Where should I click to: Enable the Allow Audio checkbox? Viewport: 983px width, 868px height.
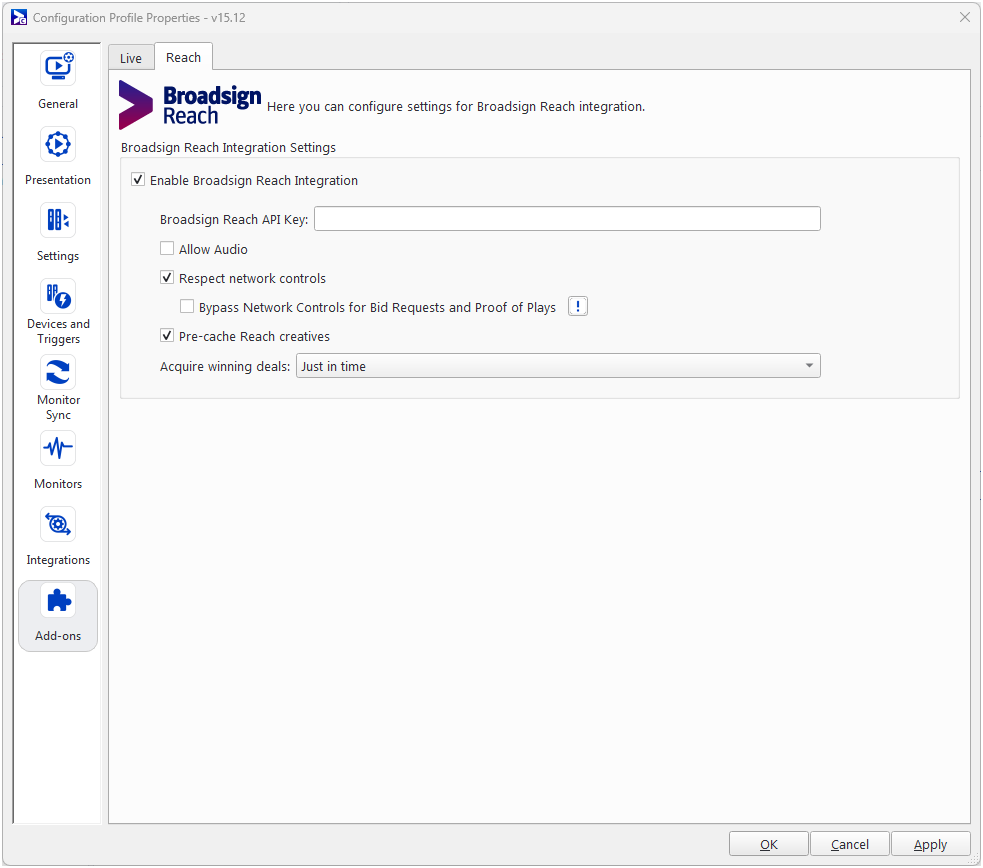[167, 249]
